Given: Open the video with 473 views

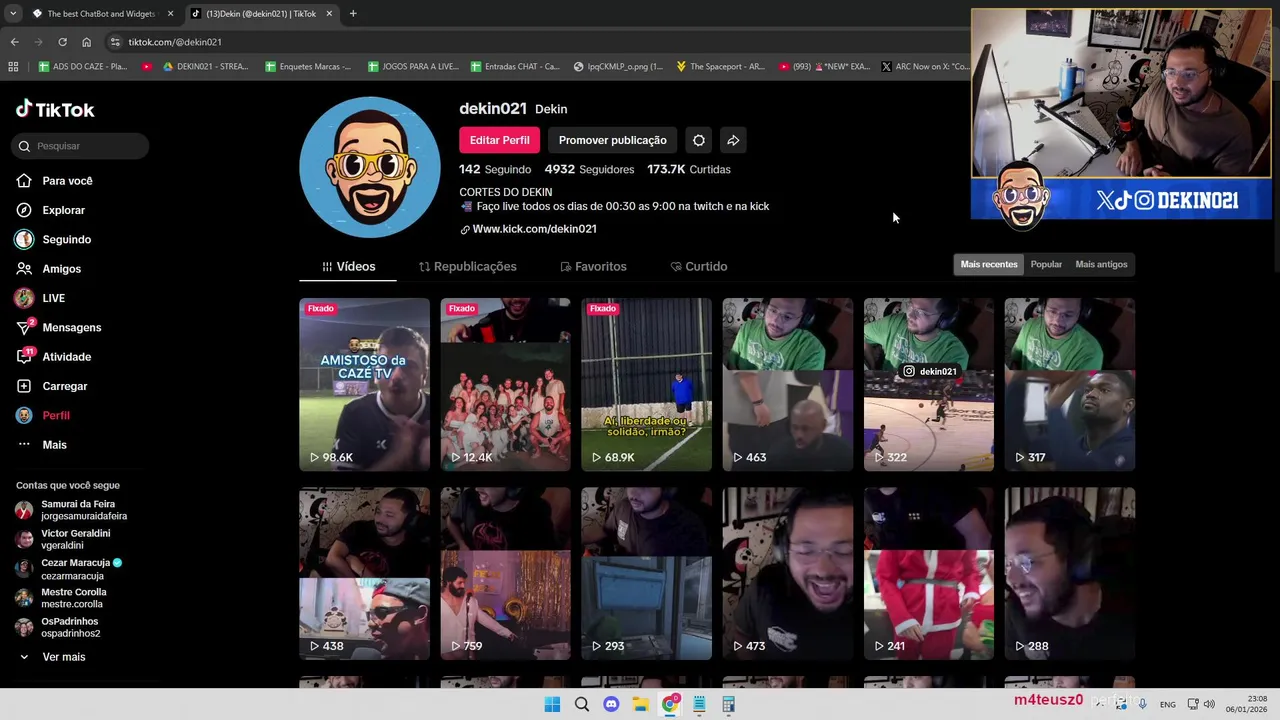Looking at the screenshot, I should (788, 574).
